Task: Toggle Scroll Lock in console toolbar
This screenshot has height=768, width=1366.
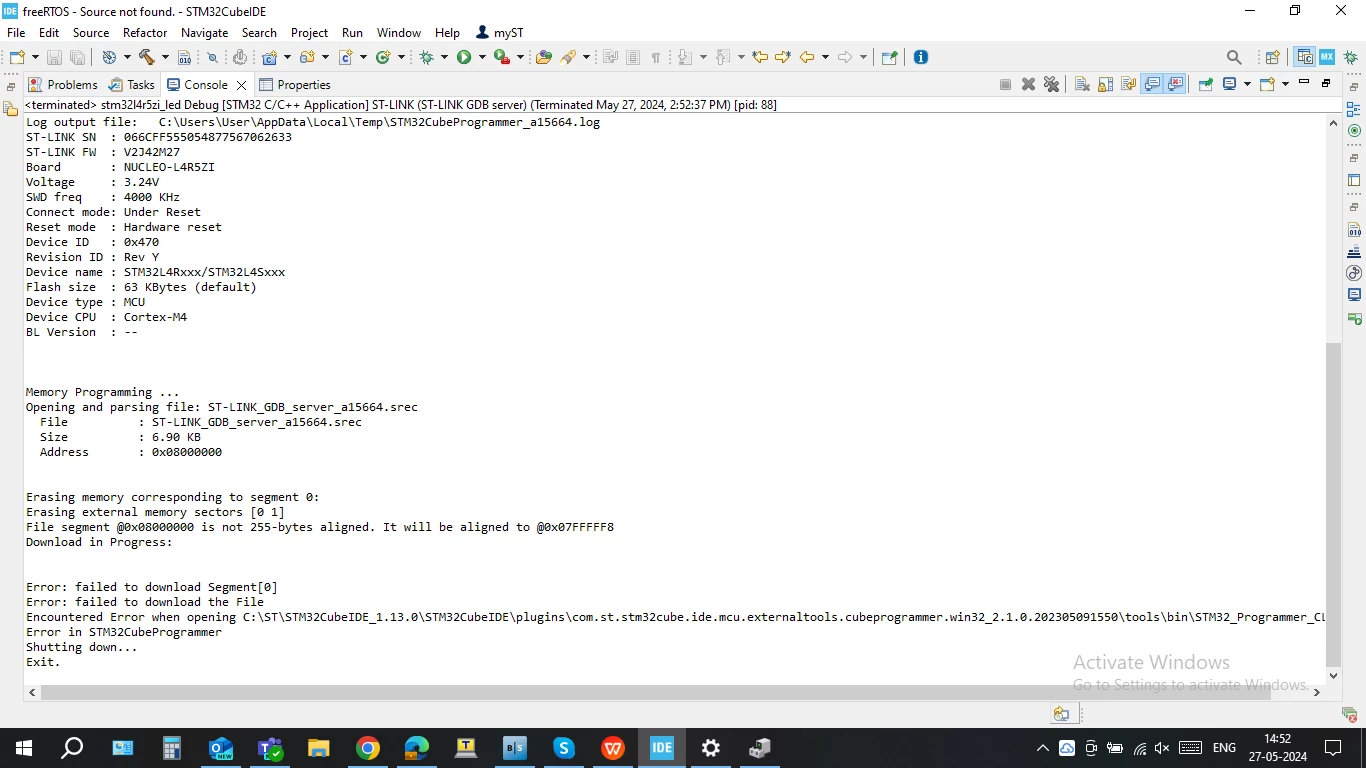Action: coord(1105,85)
